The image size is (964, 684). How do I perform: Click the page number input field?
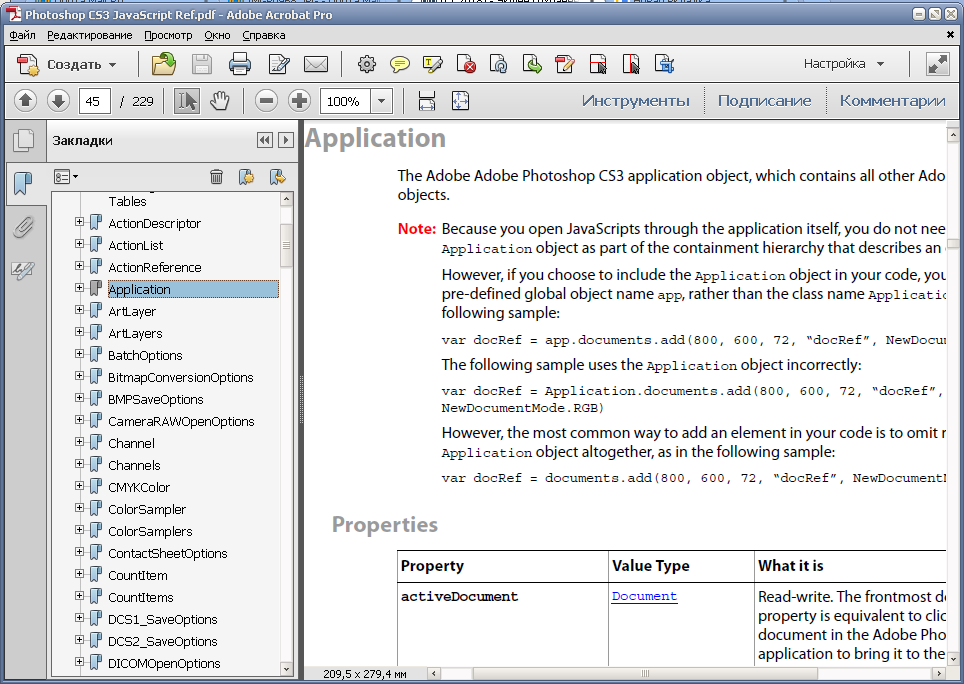click(x=95, y=101)
